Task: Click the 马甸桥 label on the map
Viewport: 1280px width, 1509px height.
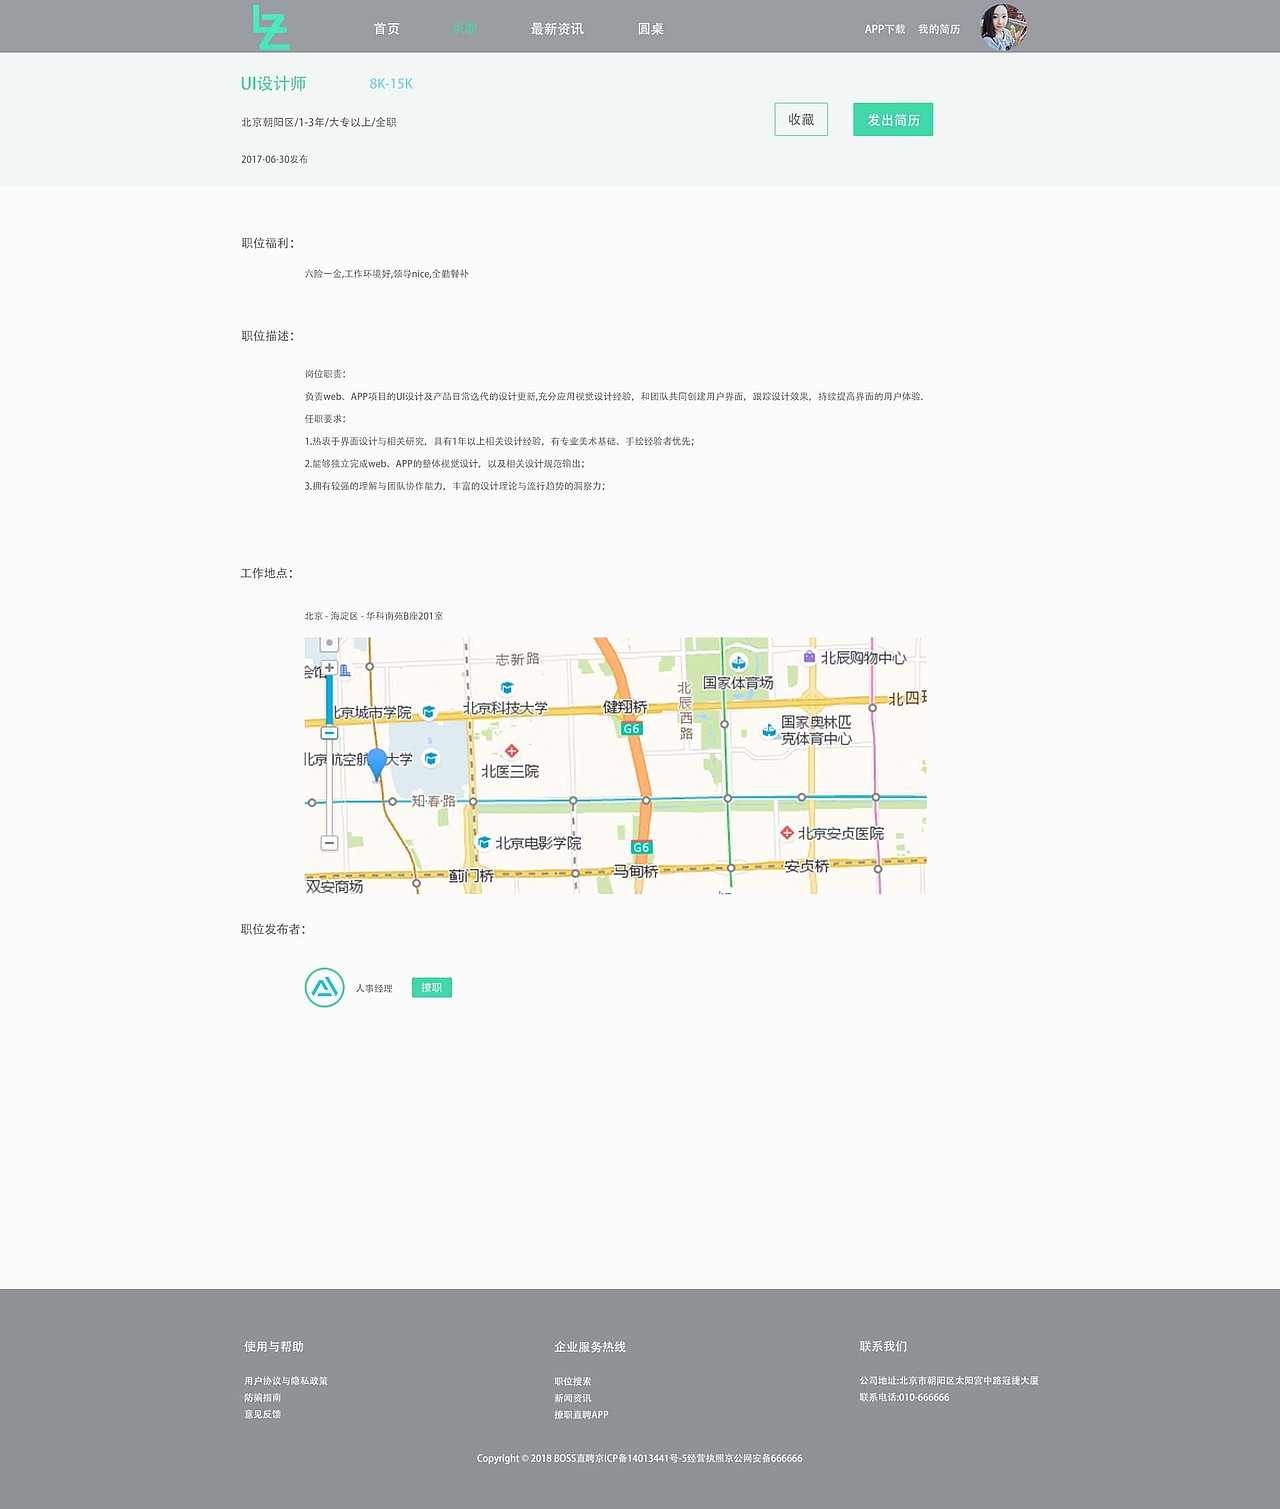Action: [636, 872]
